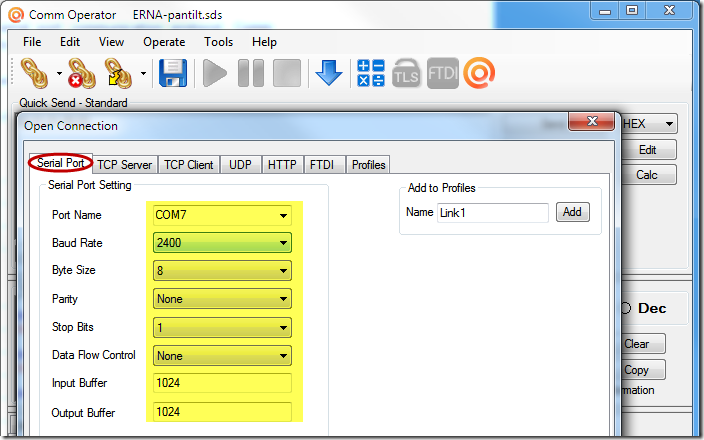
Task: Click the Calc button in main window
Action: 648,175
